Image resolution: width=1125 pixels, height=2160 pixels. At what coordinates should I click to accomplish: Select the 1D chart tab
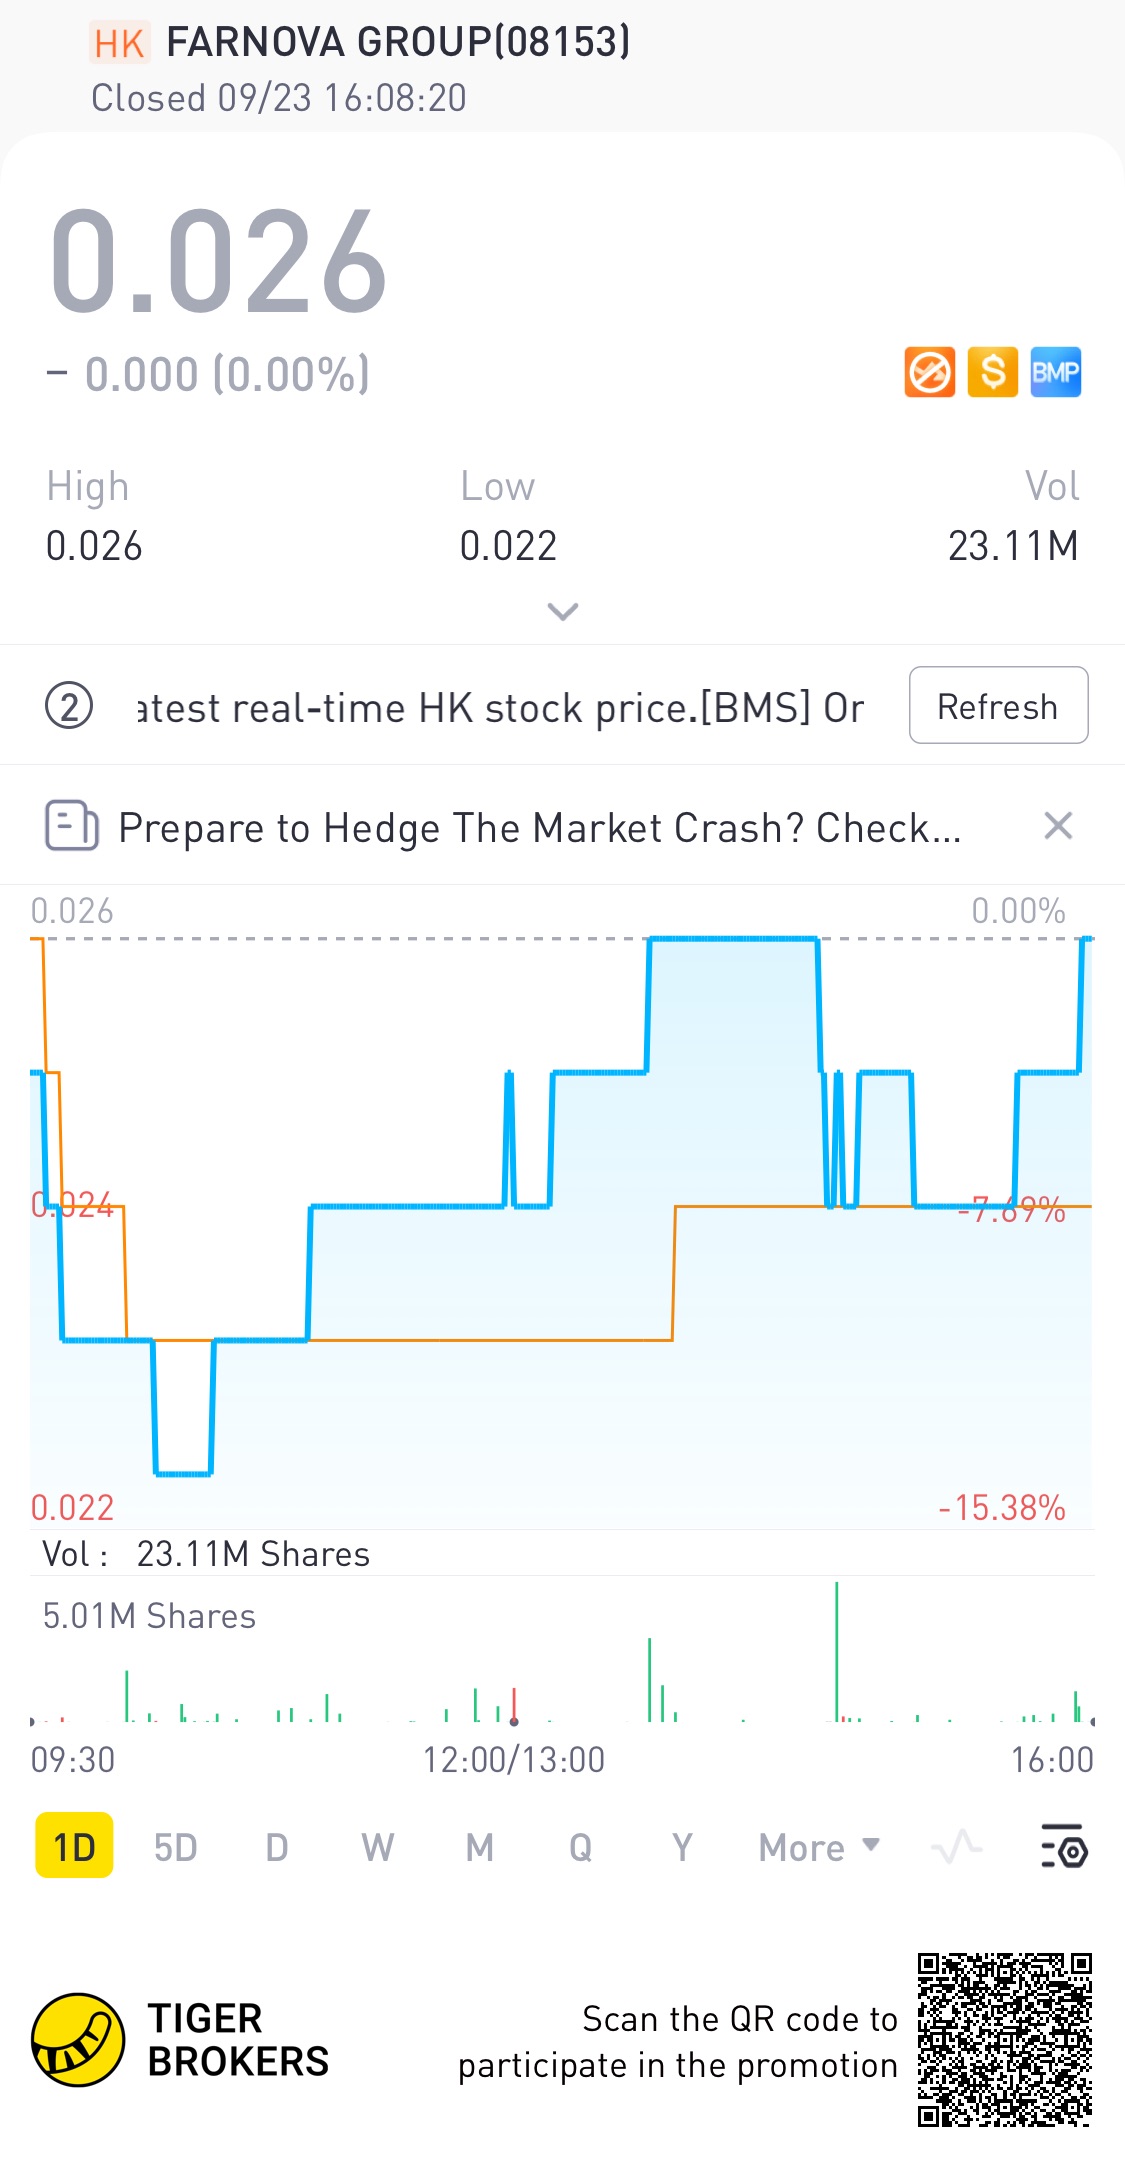tap(74, 1847)
